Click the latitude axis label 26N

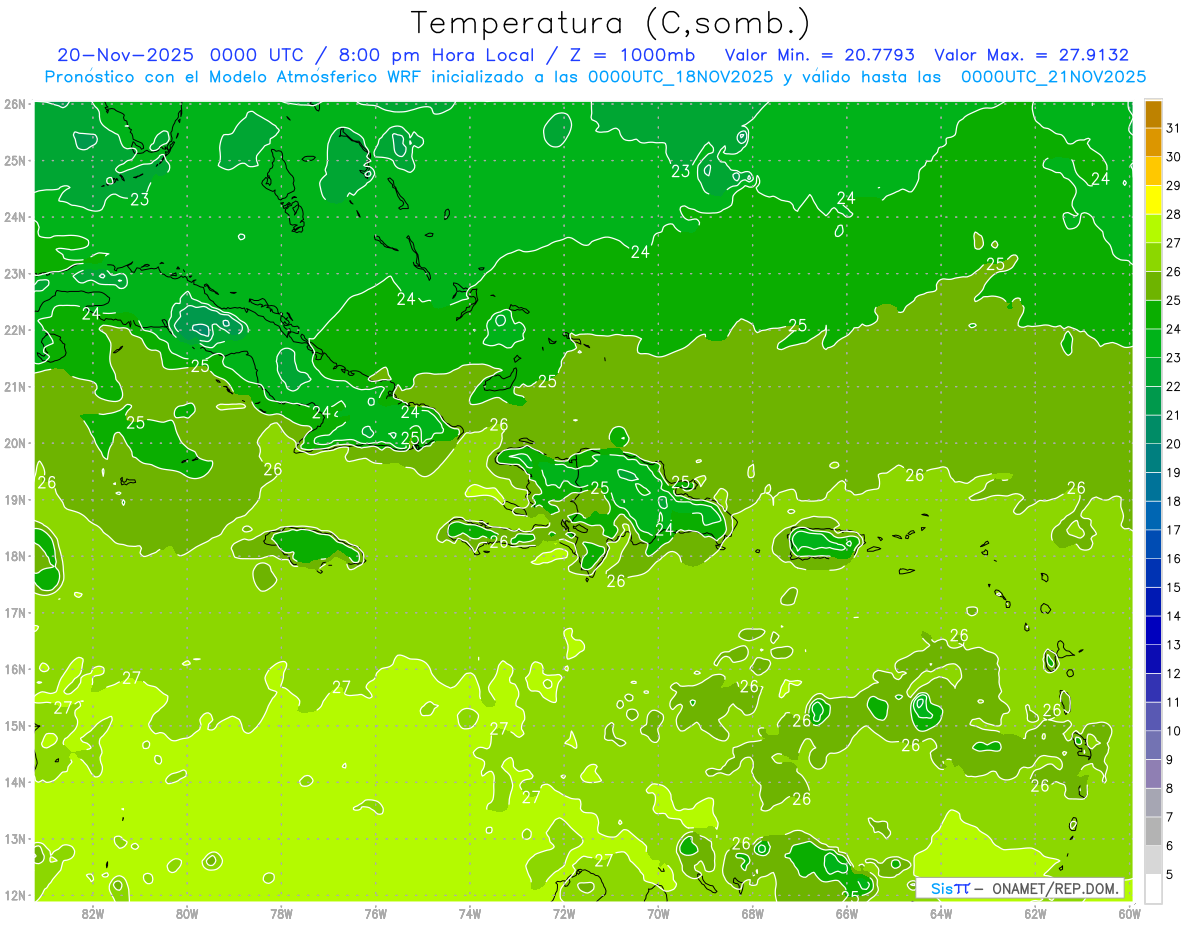coord(15,103)
